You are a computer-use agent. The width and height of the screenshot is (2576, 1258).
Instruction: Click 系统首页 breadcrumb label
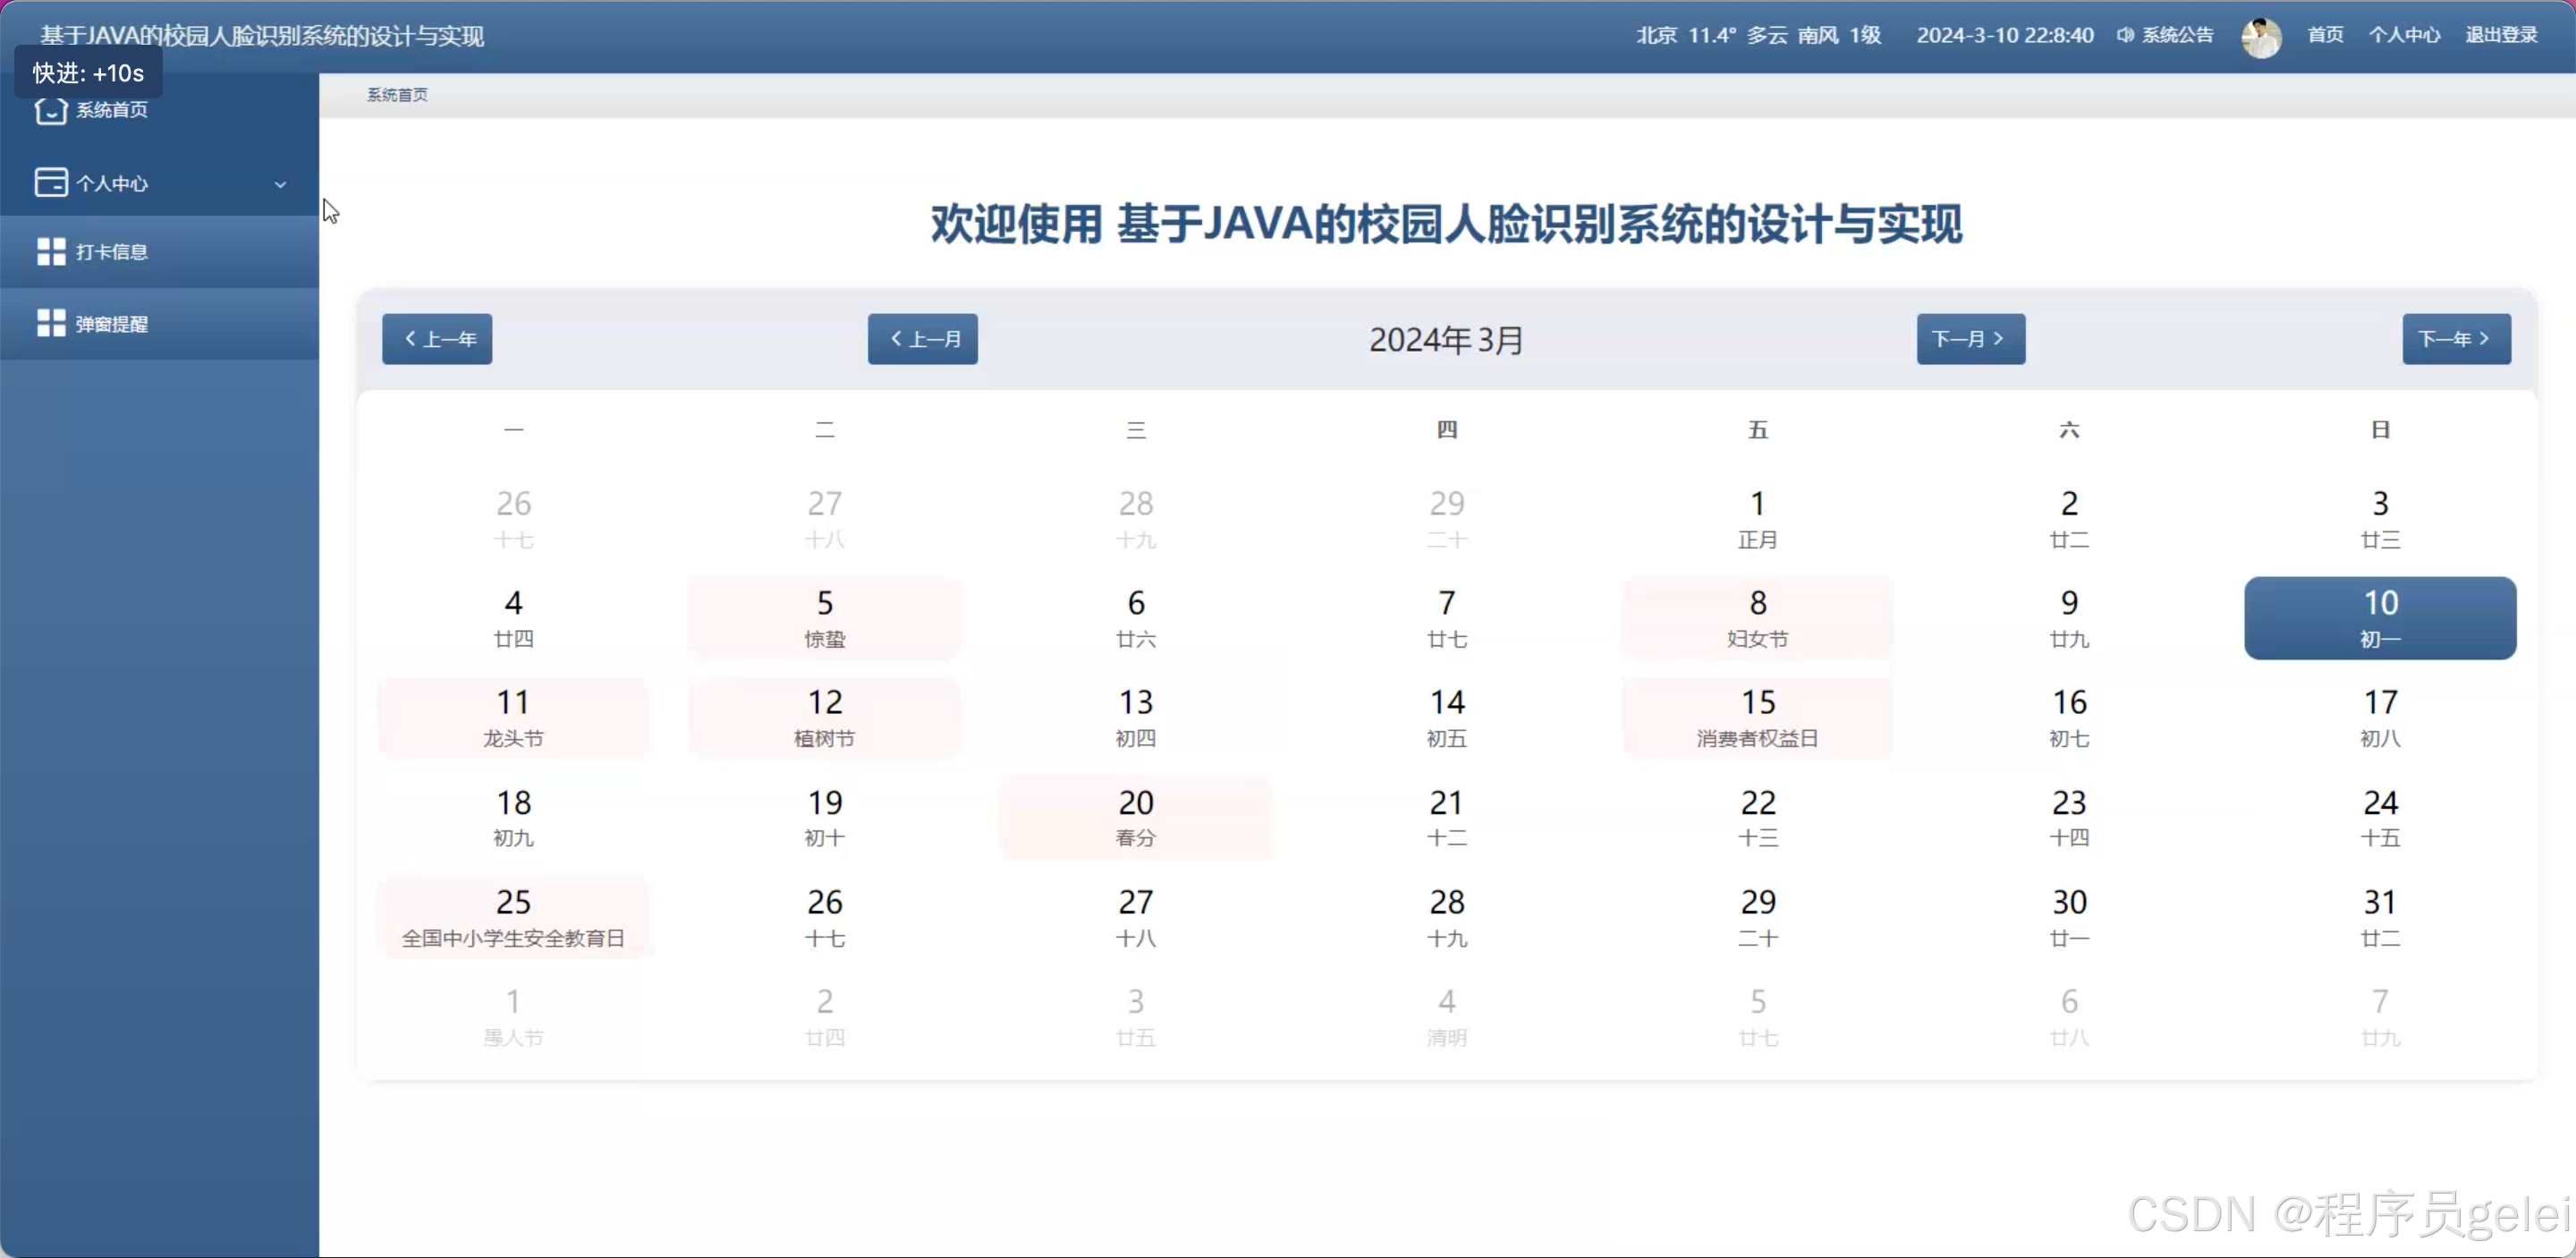tap(397, 95)
